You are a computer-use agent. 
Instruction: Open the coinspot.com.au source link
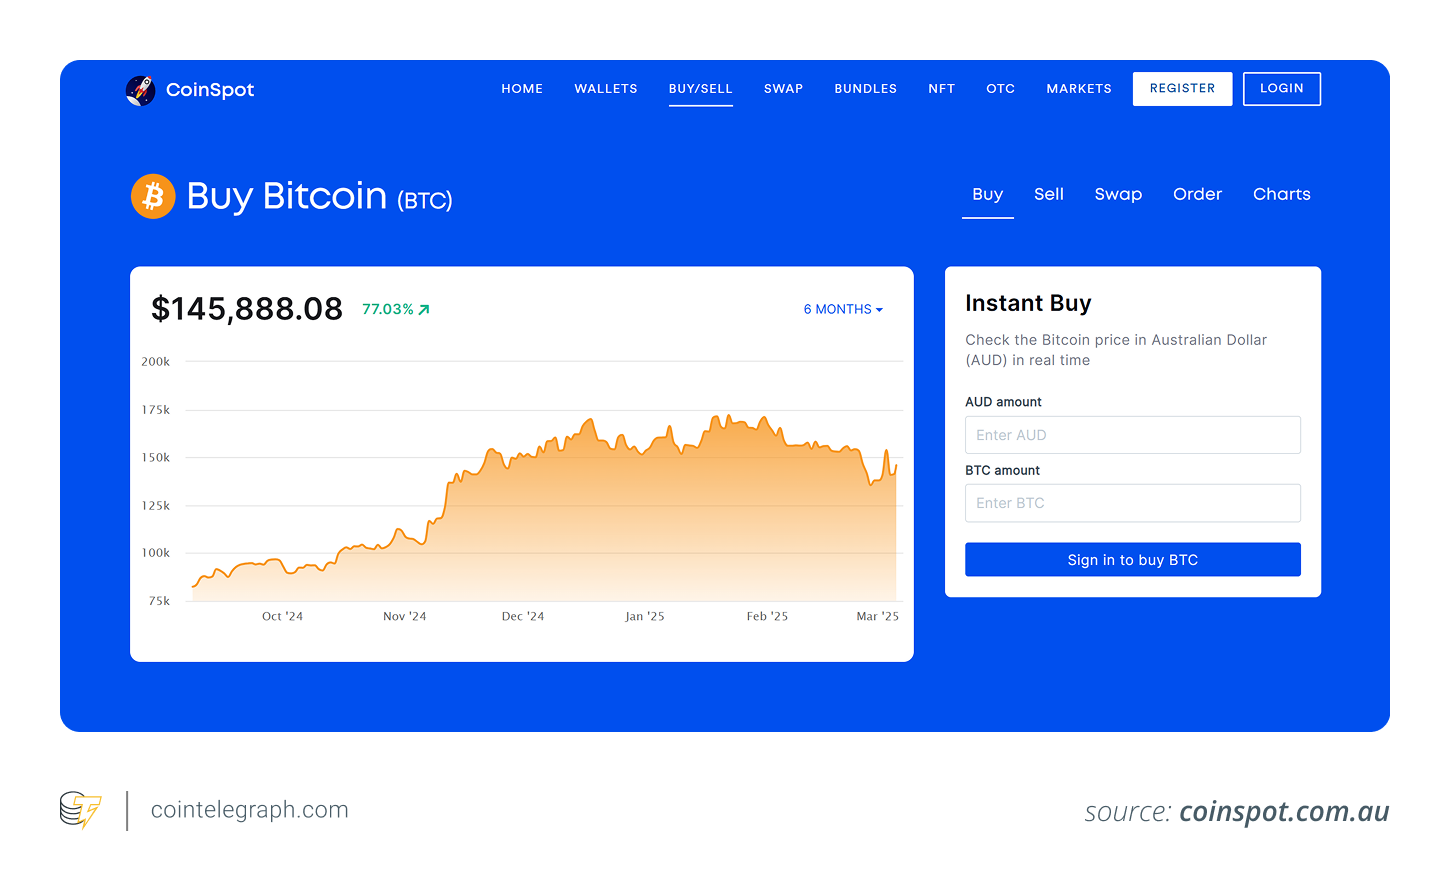tap(1284, 811)
